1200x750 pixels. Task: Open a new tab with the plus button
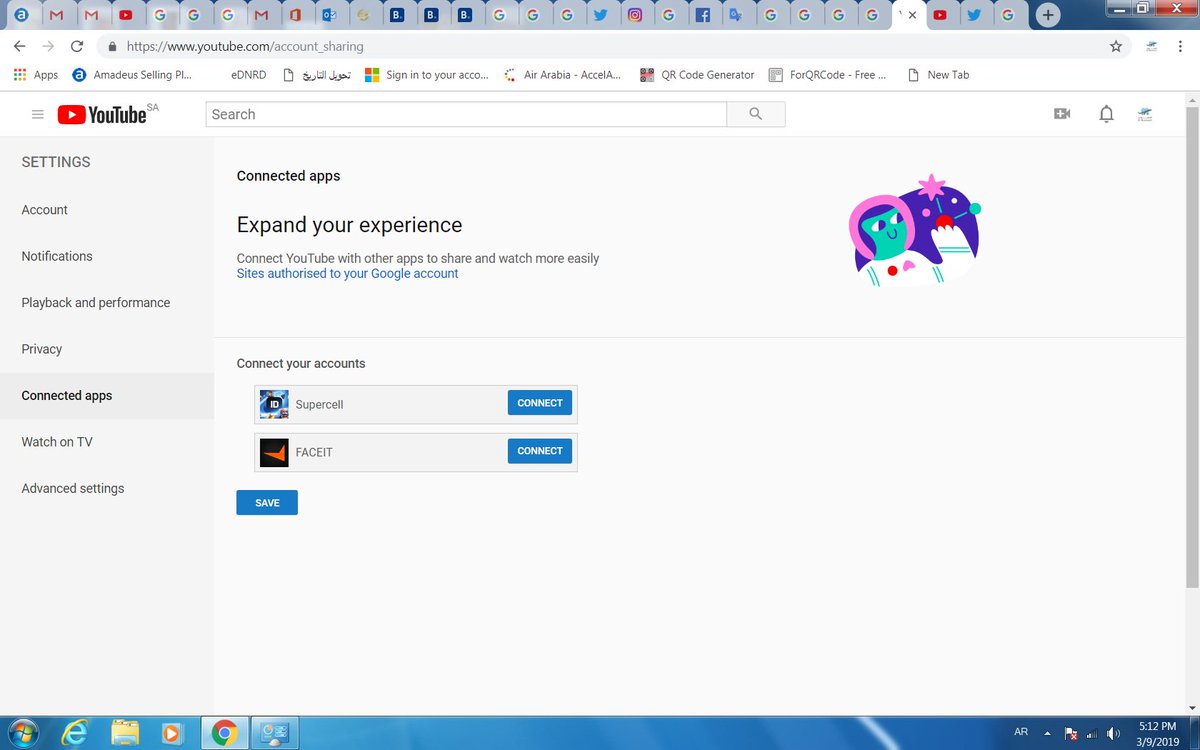(x=1047, y=15)
